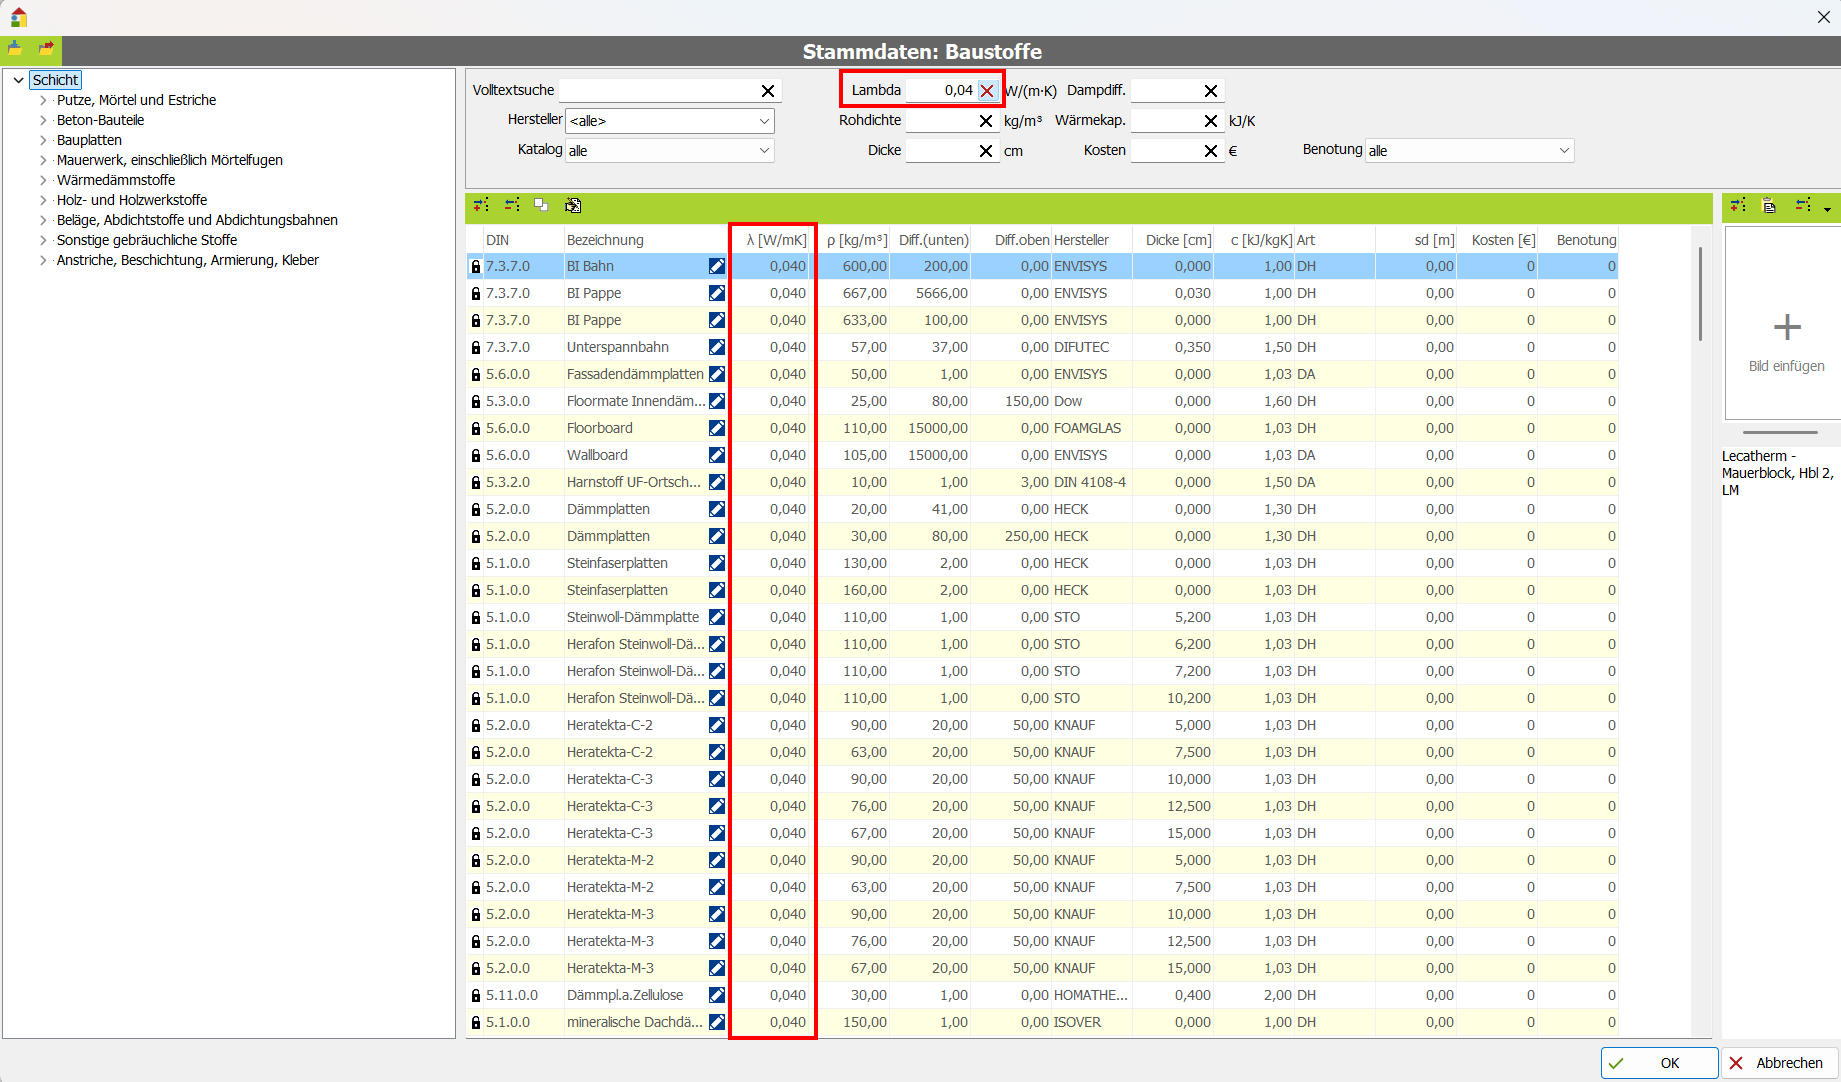Click the remove row icon above material table
Viewport: 1841px width, 1082px height.
pyautogui.click(x=512, y=205)
